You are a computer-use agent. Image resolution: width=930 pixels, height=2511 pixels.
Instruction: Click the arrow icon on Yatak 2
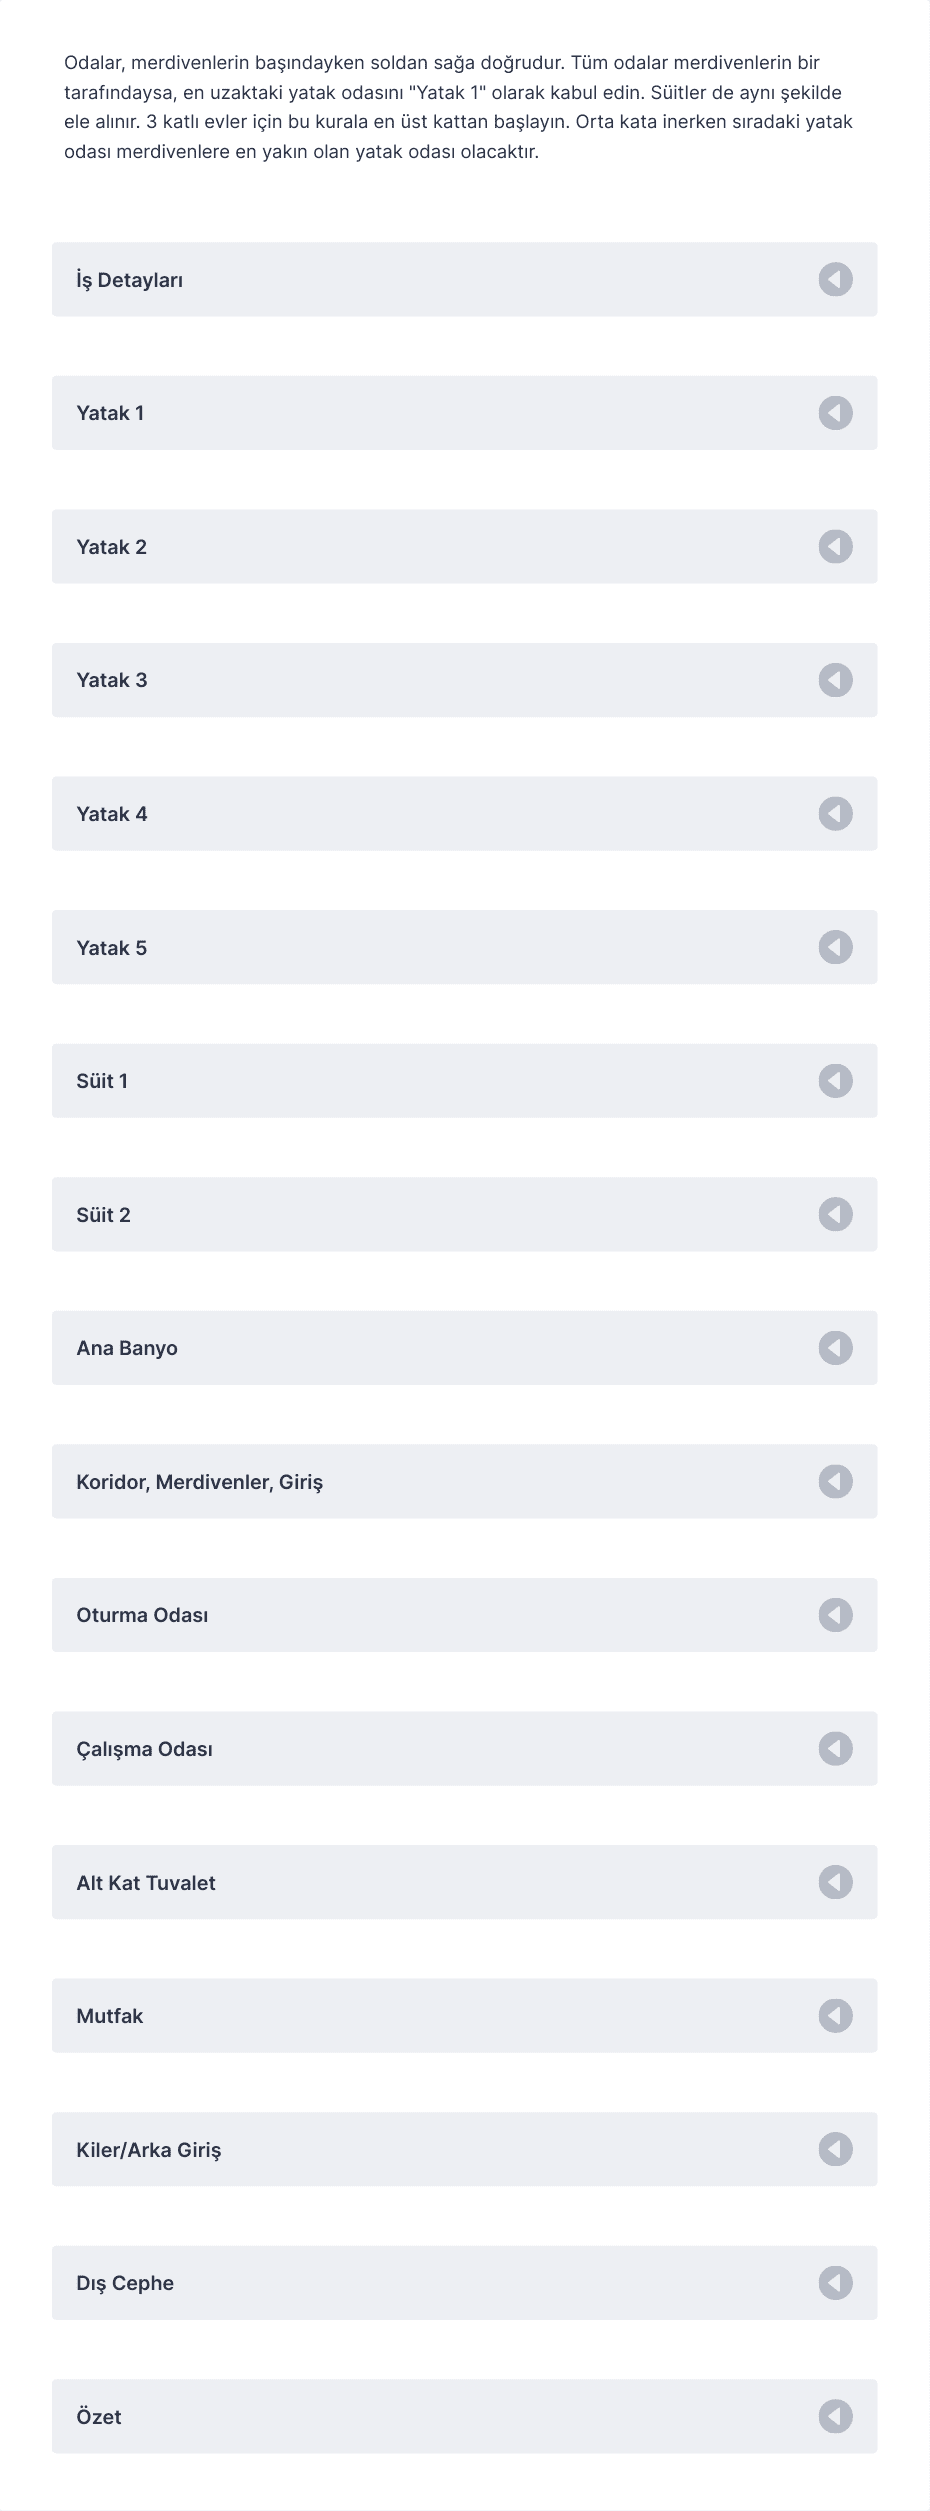point(835,546)
